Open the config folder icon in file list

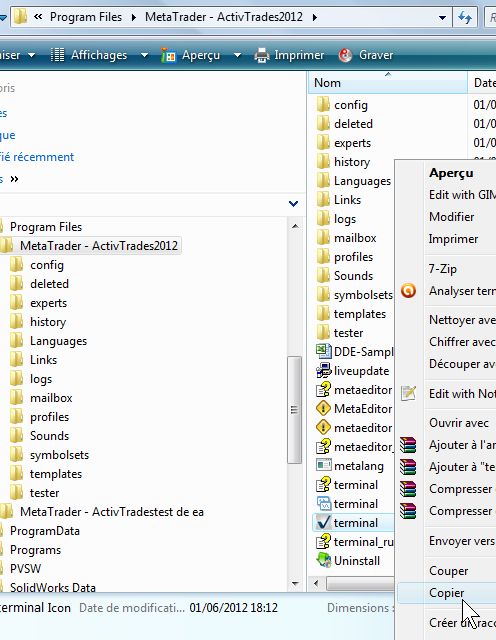[x=323, y=105]
